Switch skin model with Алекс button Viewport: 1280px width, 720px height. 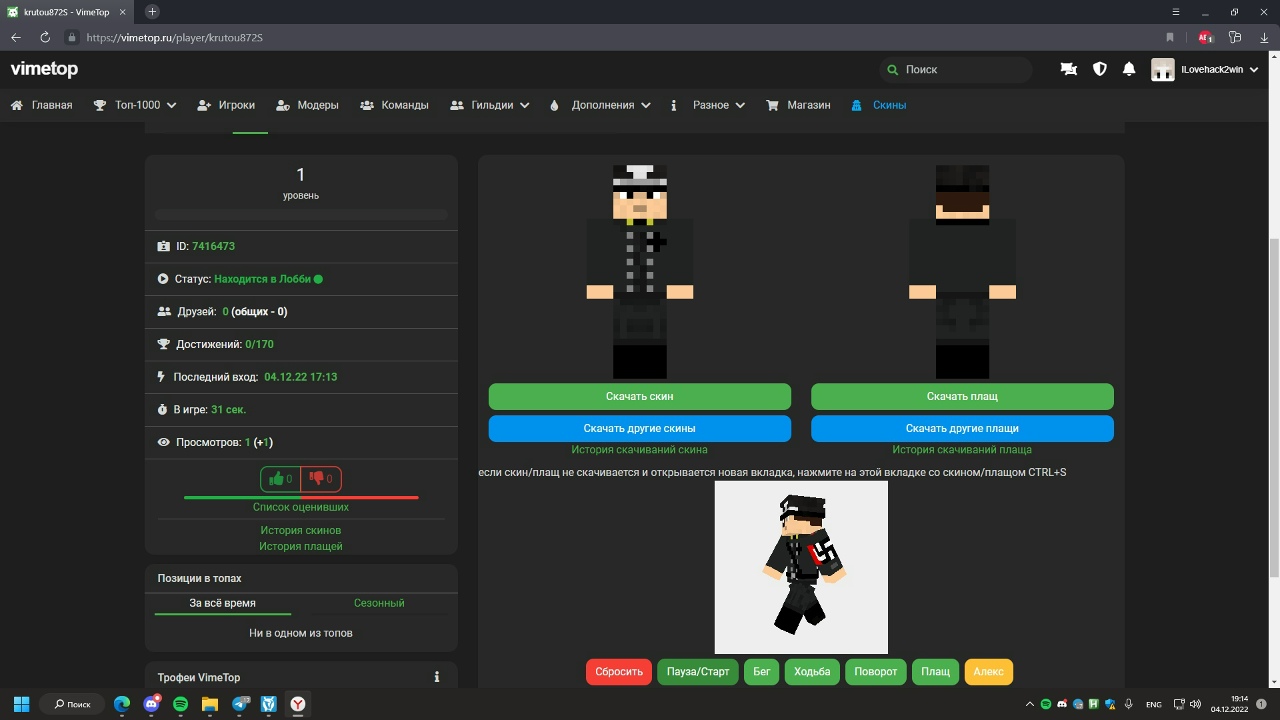point(988,671)
